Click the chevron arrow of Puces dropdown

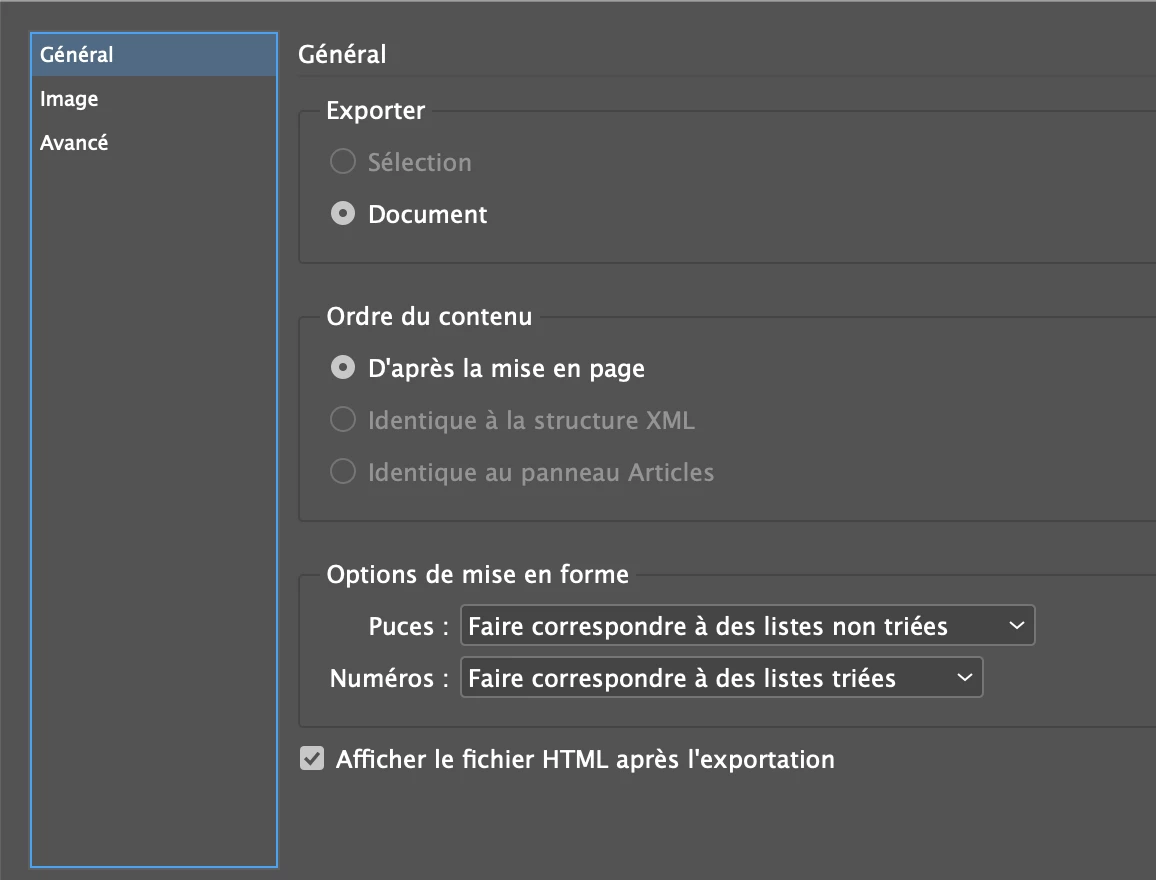point(1016,626)
